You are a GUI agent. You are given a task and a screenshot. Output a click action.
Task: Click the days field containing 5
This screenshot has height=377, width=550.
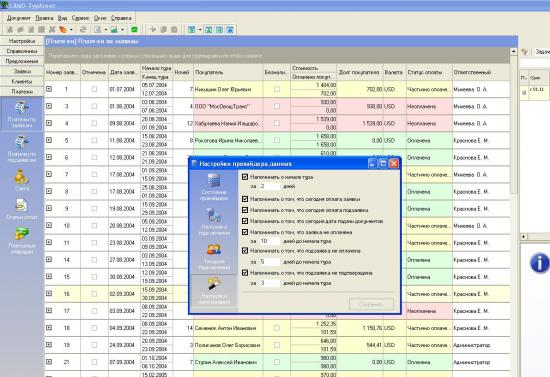point(269,262)
